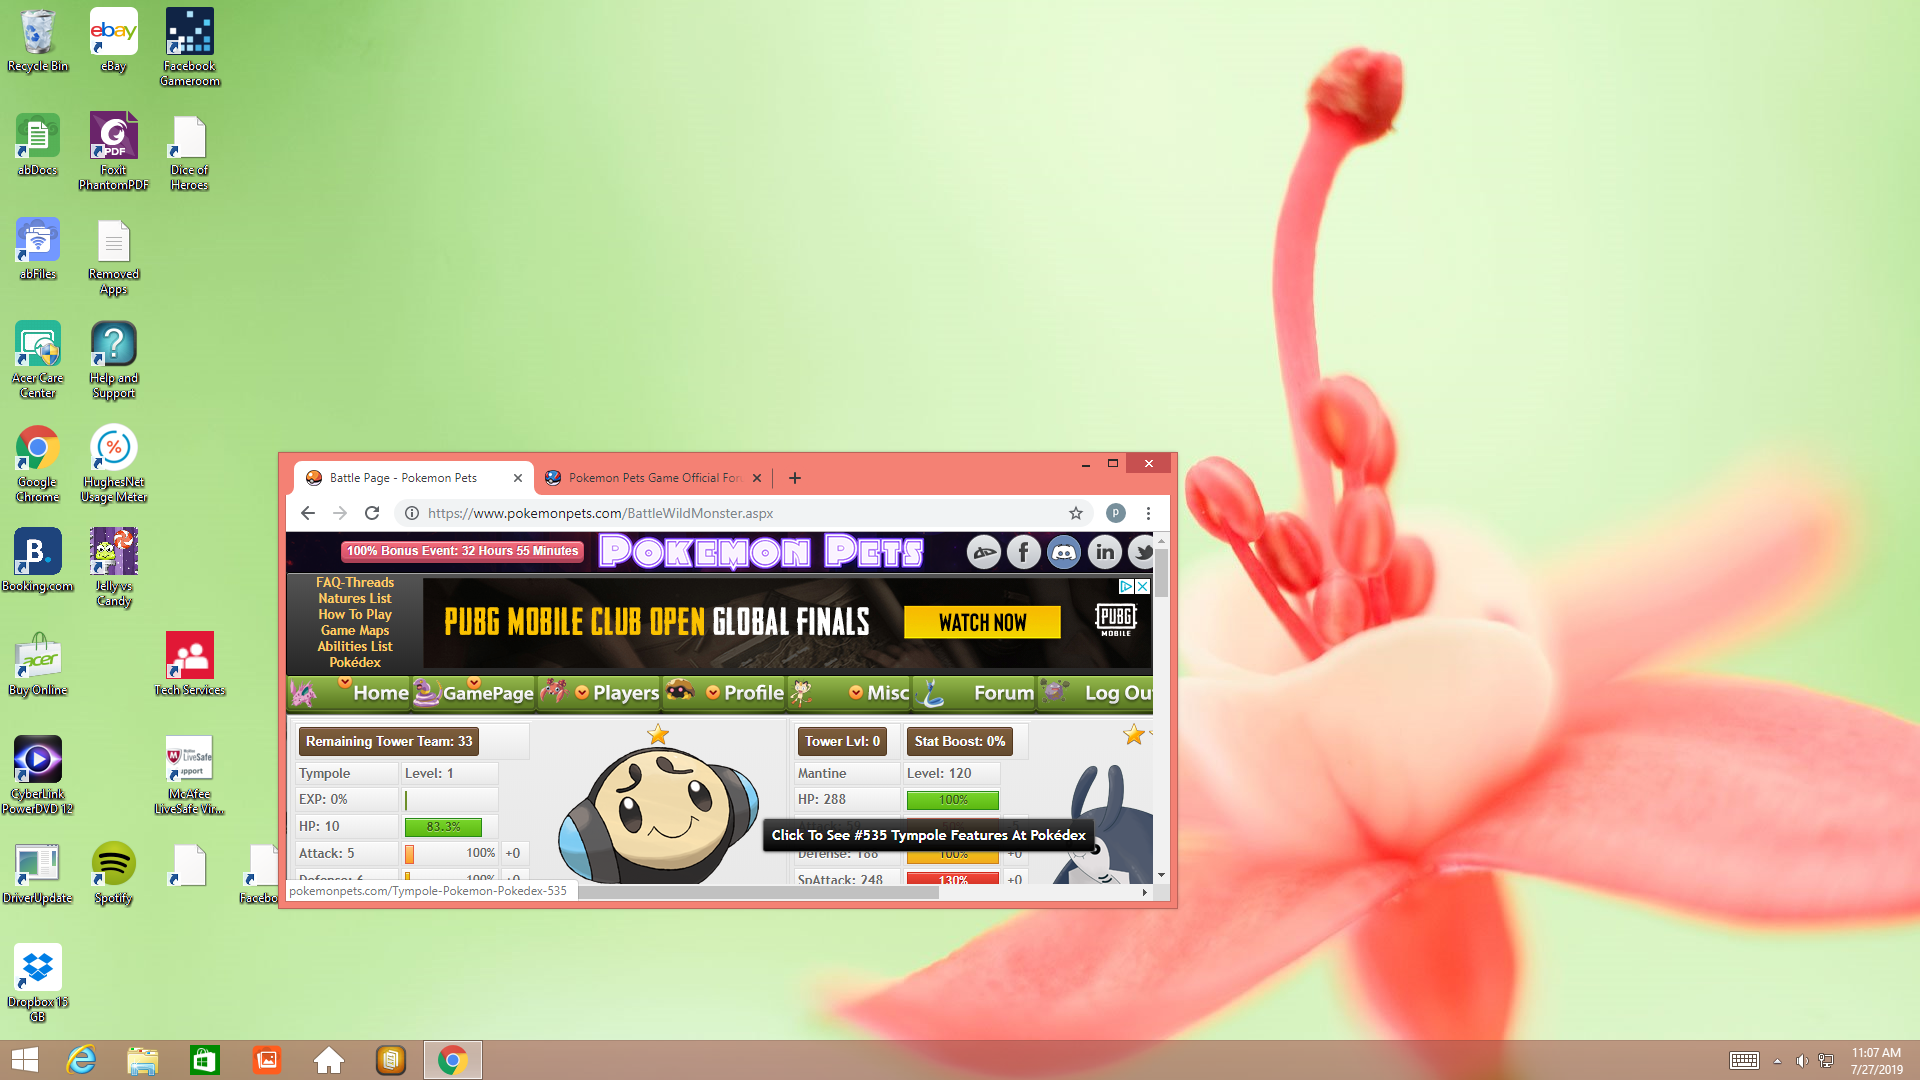The height and width of the screenshot is (1080, 1920).
Task: Bookmark page with the star icon
Action: coord(1076,513)
